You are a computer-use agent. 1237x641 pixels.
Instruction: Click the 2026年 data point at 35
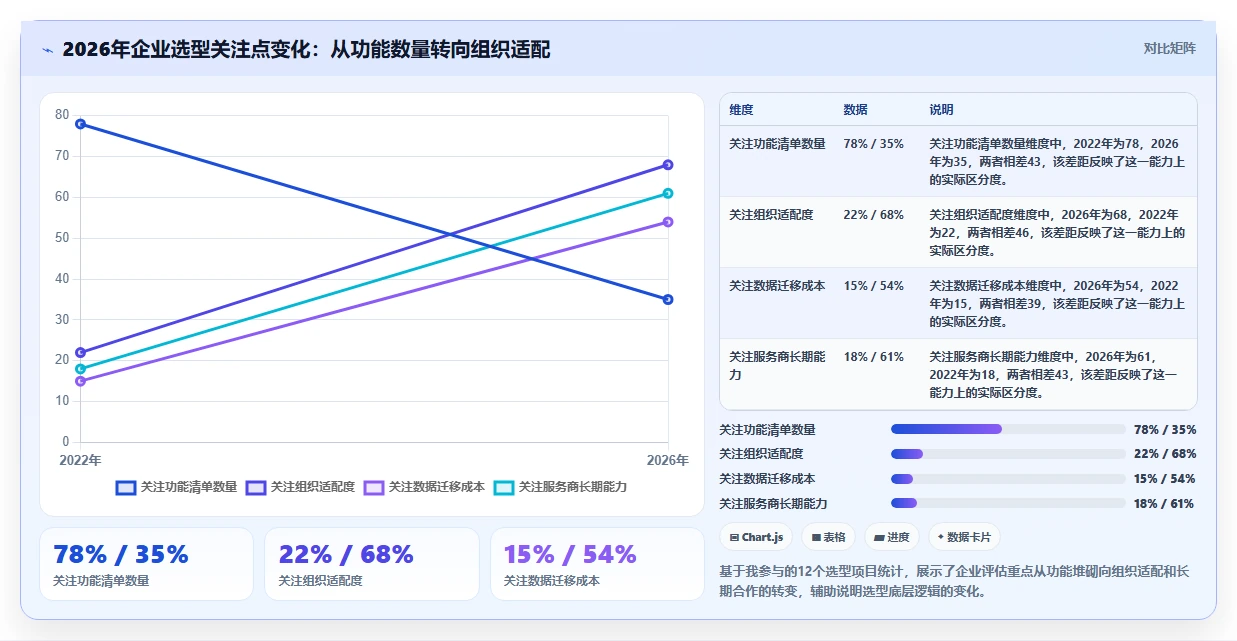[x=668, y=299]
